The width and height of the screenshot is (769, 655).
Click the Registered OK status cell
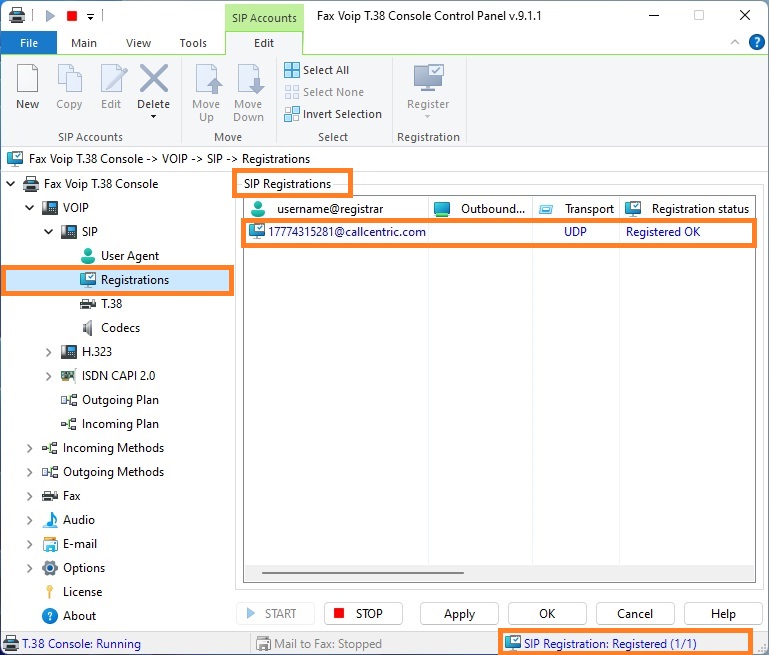click(663, 232)
